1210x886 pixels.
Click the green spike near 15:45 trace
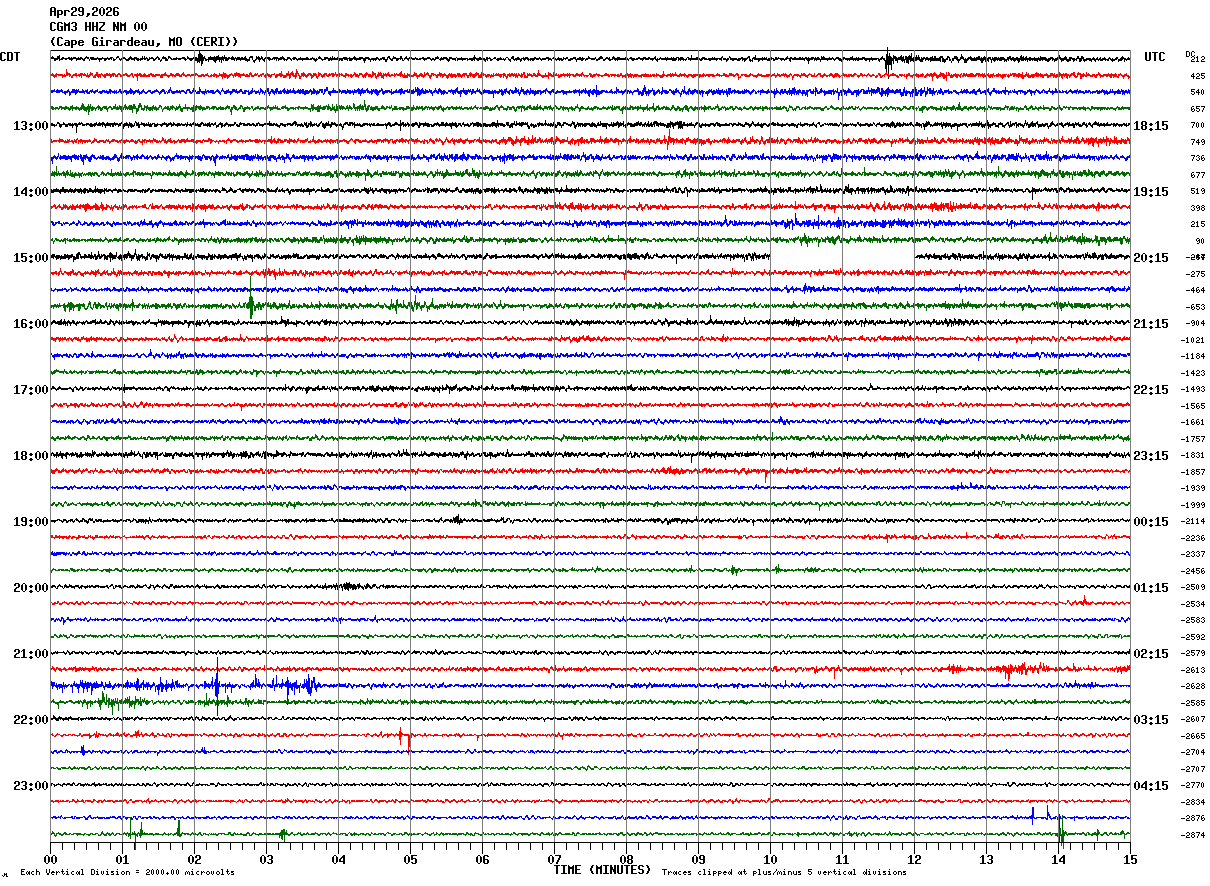(x=251, y=303)
